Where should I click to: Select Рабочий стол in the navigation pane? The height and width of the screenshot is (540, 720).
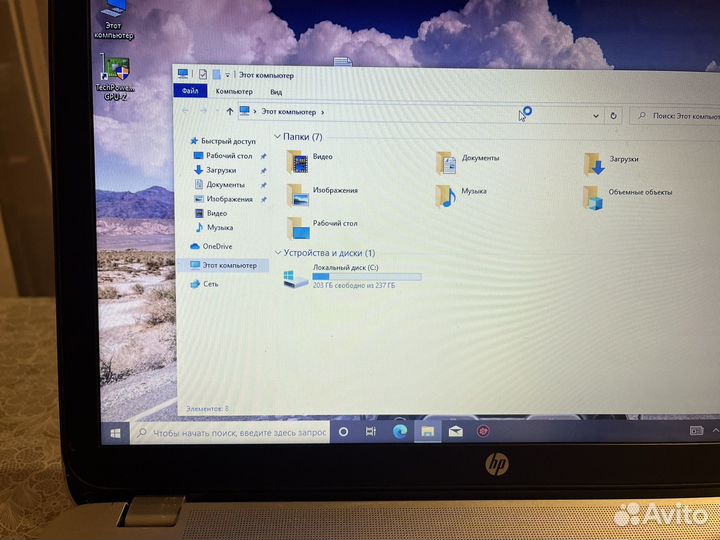point(223,156)
